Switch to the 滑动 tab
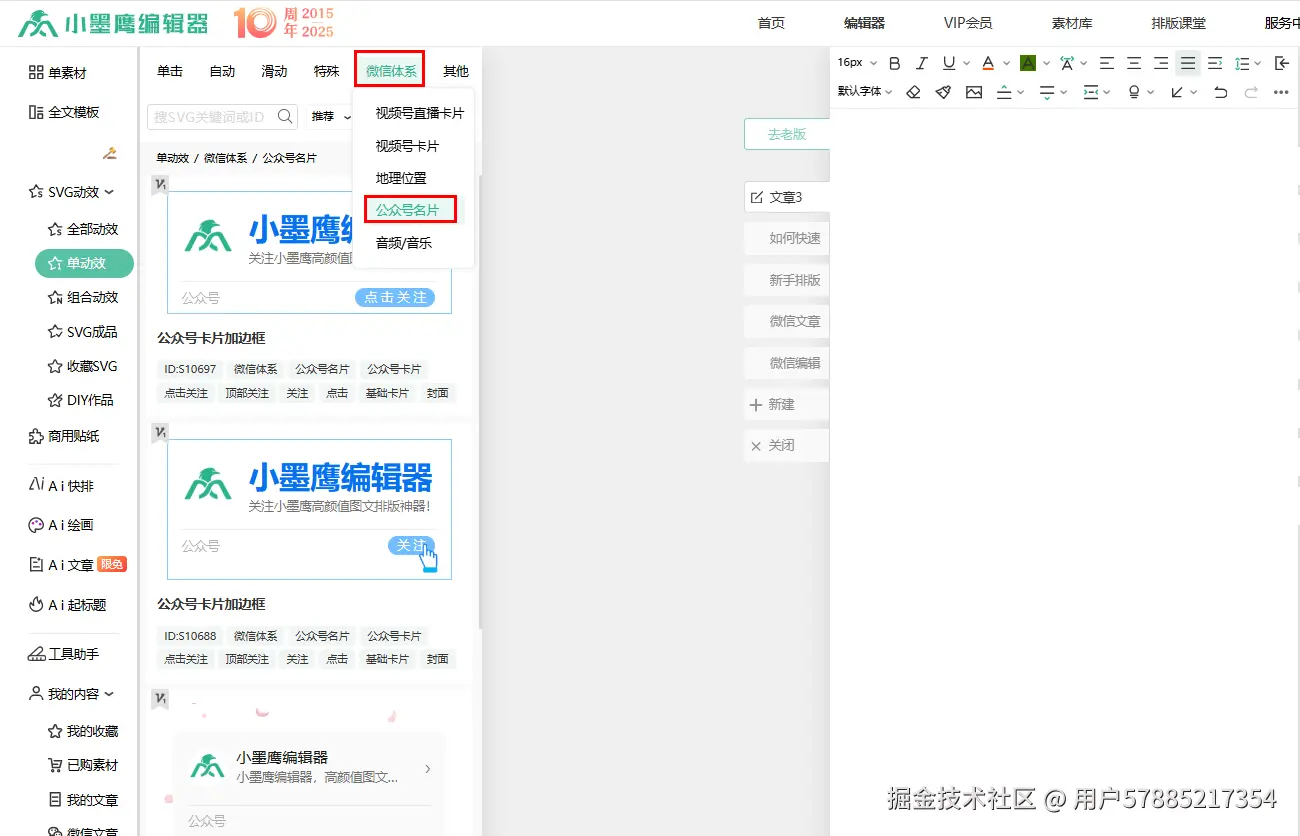This screenshot has width=1300, height=836. (x=274, y=71)
